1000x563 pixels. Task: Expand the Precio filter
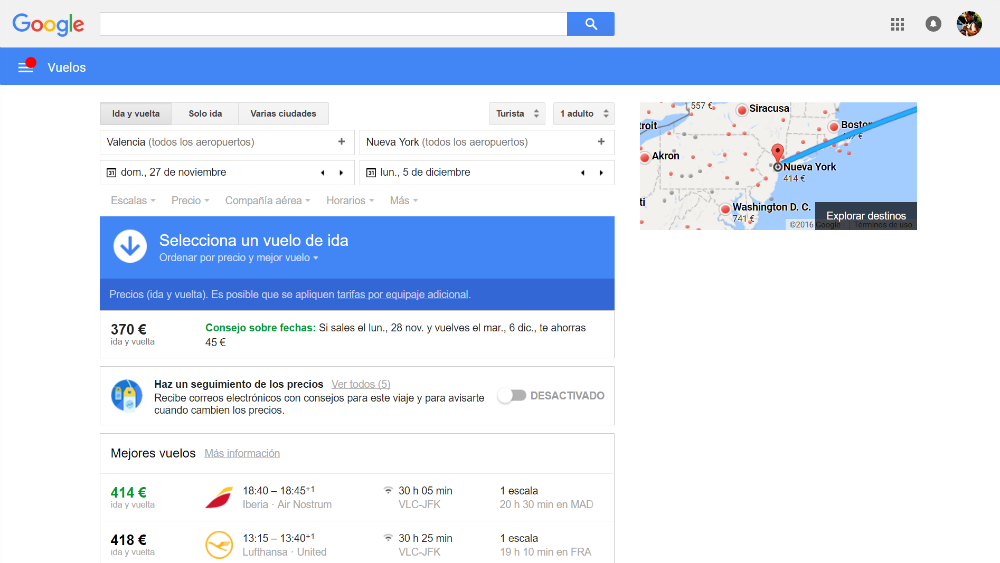190,200
